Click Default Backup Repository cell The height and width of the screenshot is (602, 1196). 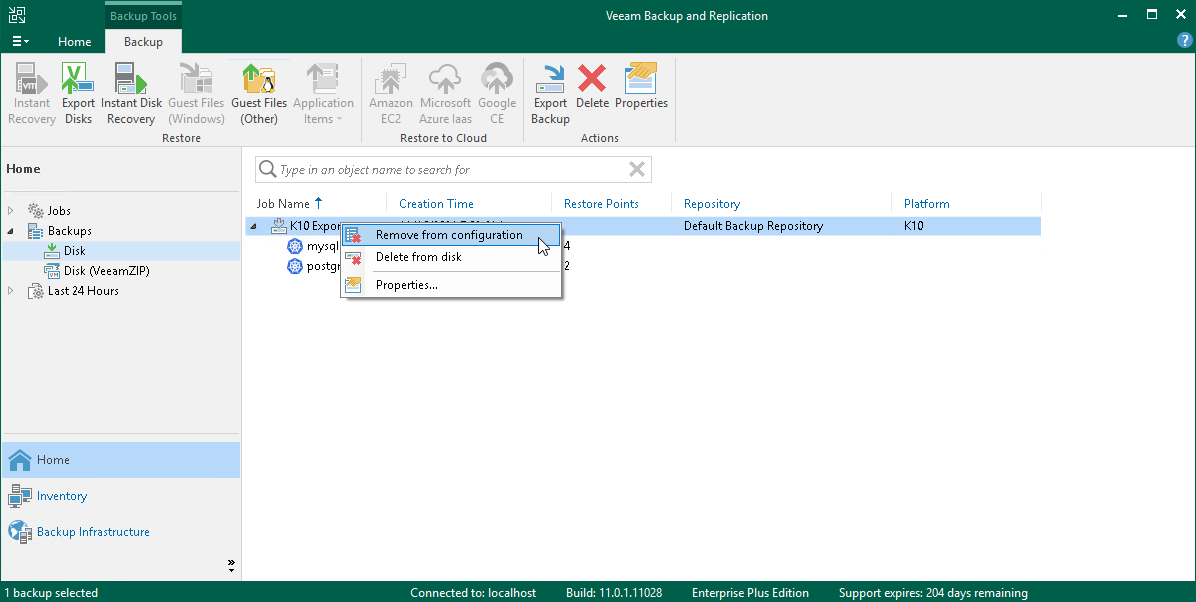coord(753,226)
